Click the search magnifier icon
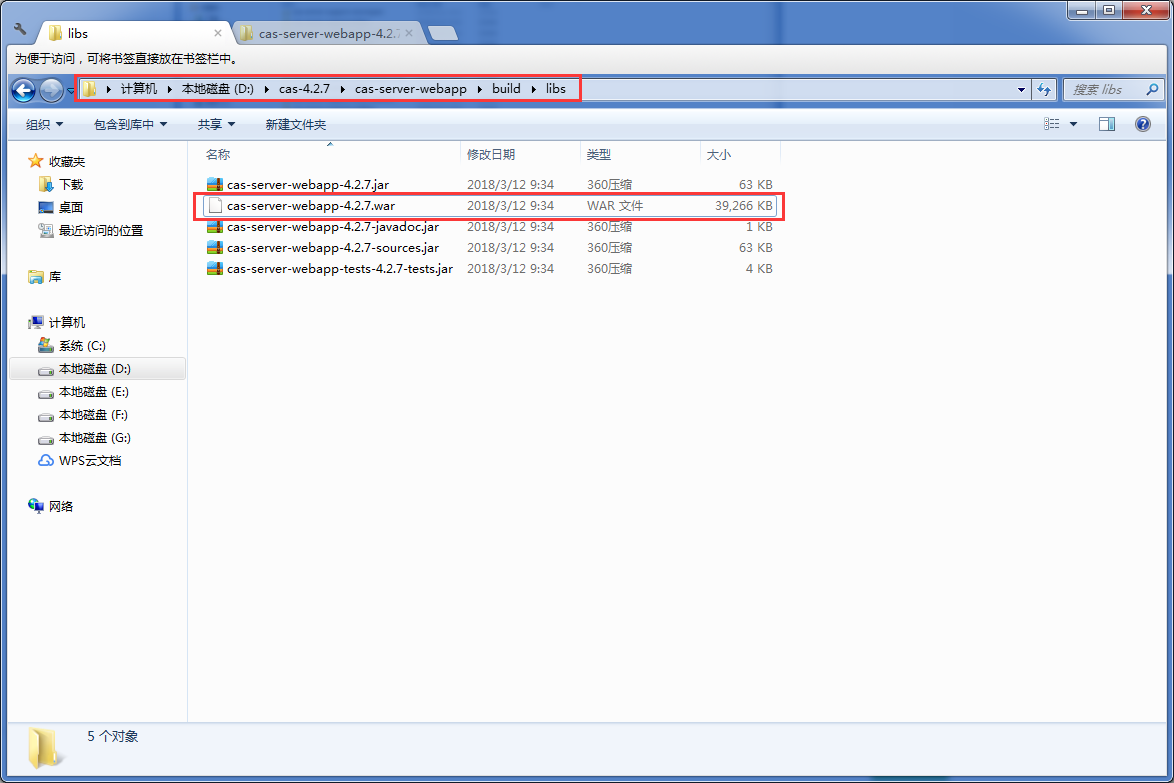The image size is (1174, 783). (x=1152, y=89)
